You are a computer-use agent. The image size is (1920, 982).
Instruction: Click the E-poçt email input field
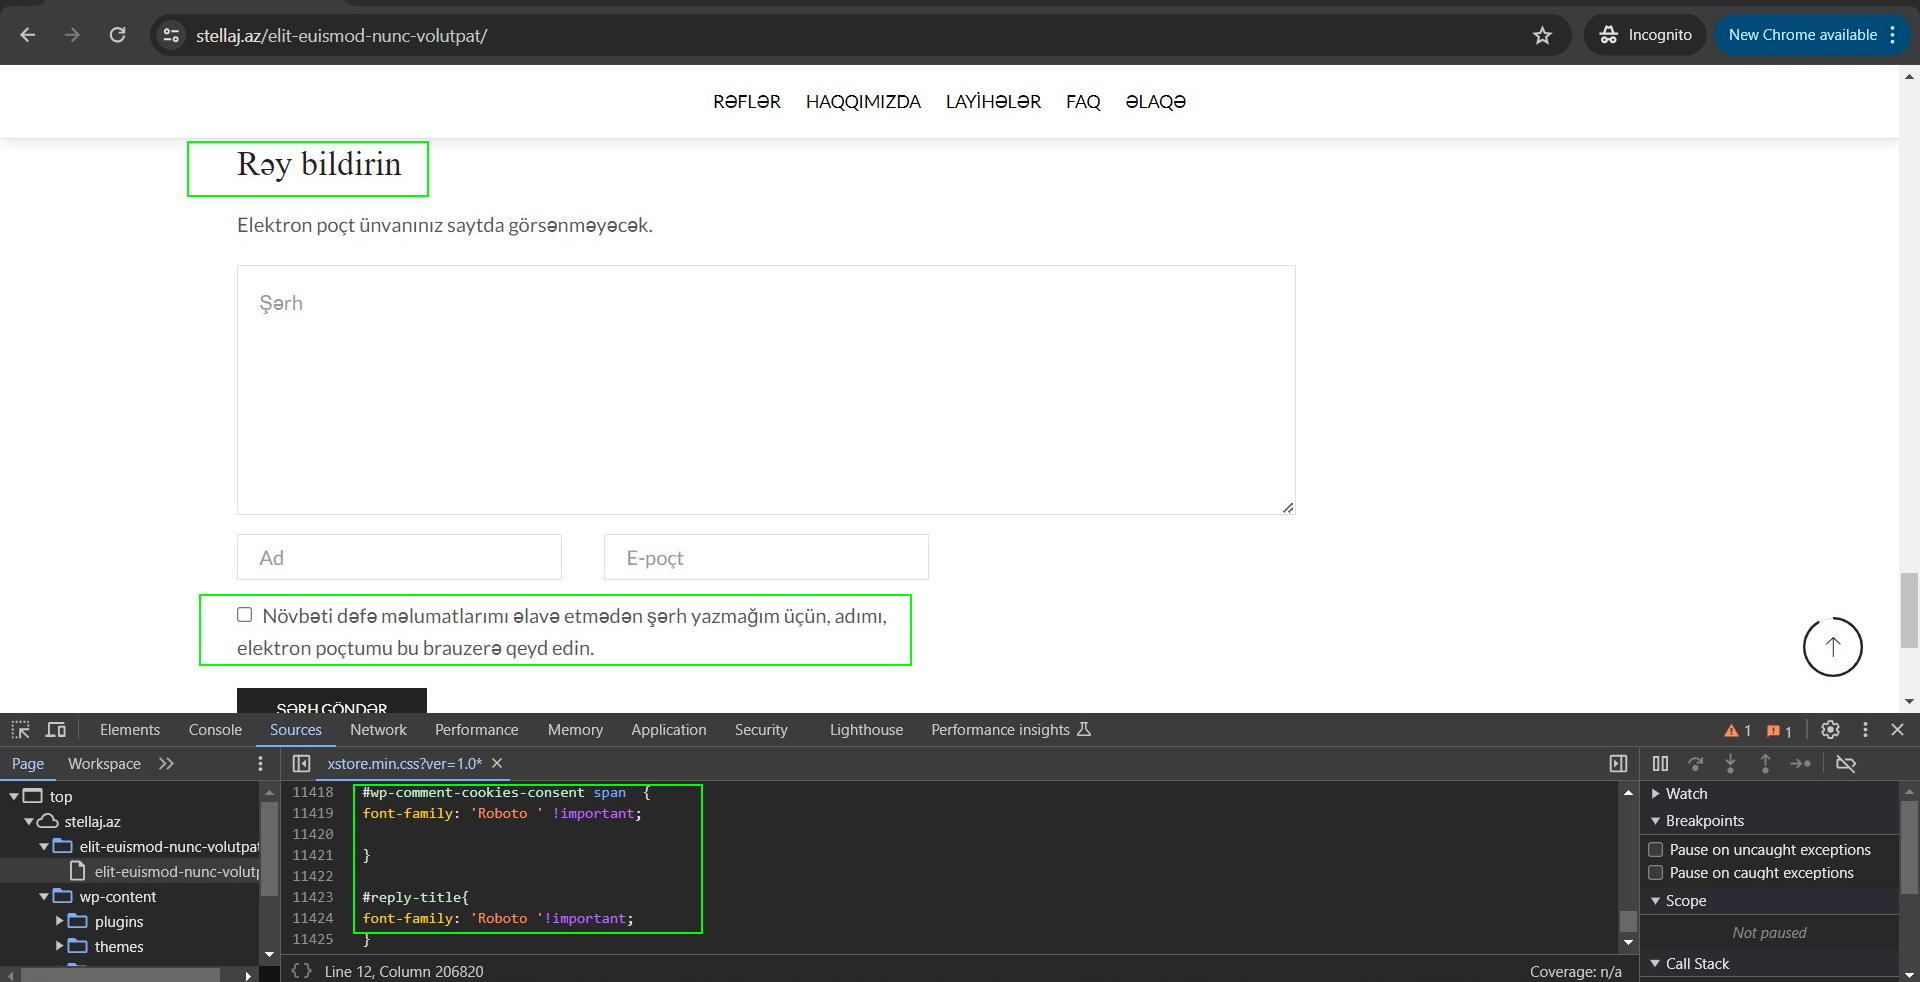(x=766, y=557)
